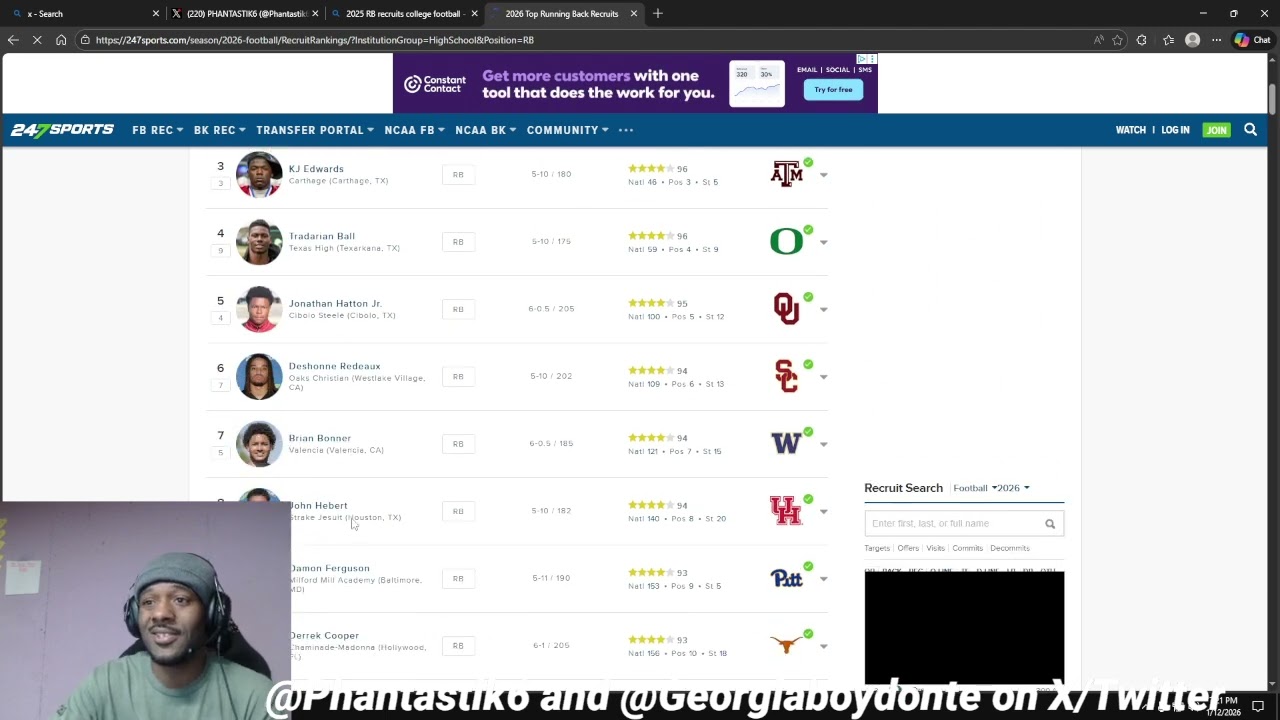Click the Oregon logo for Tradarian Ball
Screen dimensions: 1280x720
787,242
